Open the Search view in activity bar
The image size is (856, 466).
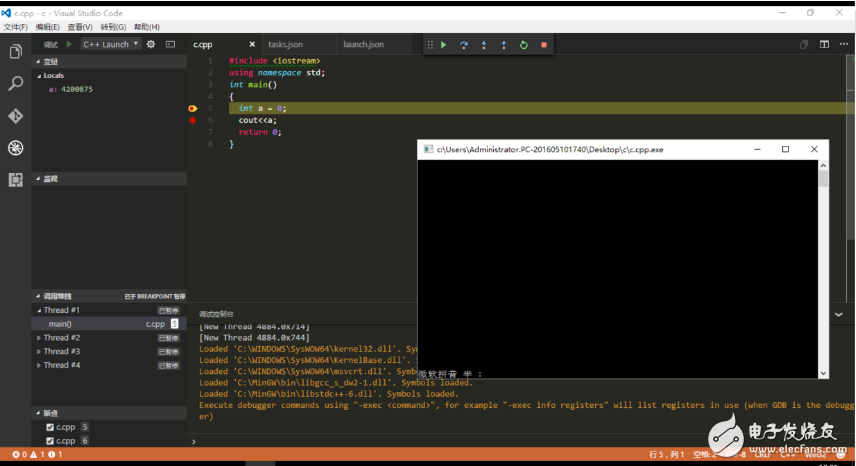click(x=15, y=83)
